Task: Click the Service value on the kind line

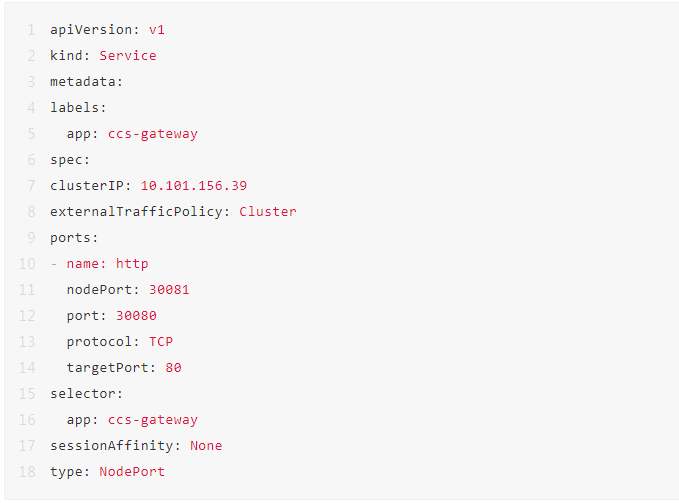Action: pyautogui.click(x=128, y=56)
